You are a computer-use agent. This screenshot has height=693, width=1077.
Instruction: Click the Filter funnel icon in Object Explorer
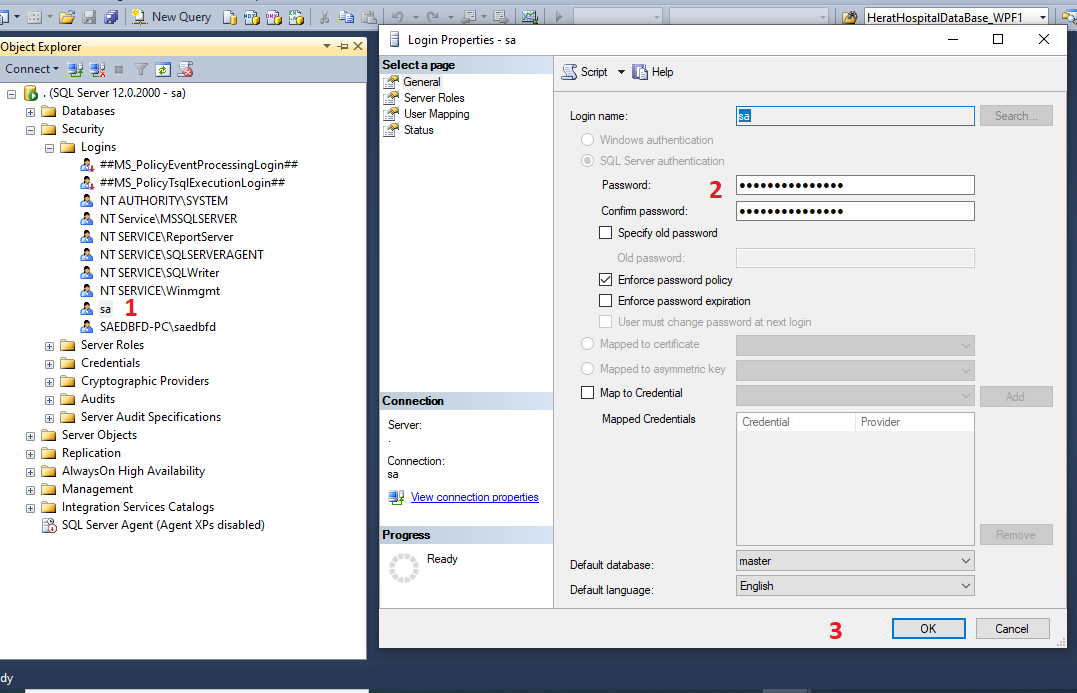tap(141, 69)
